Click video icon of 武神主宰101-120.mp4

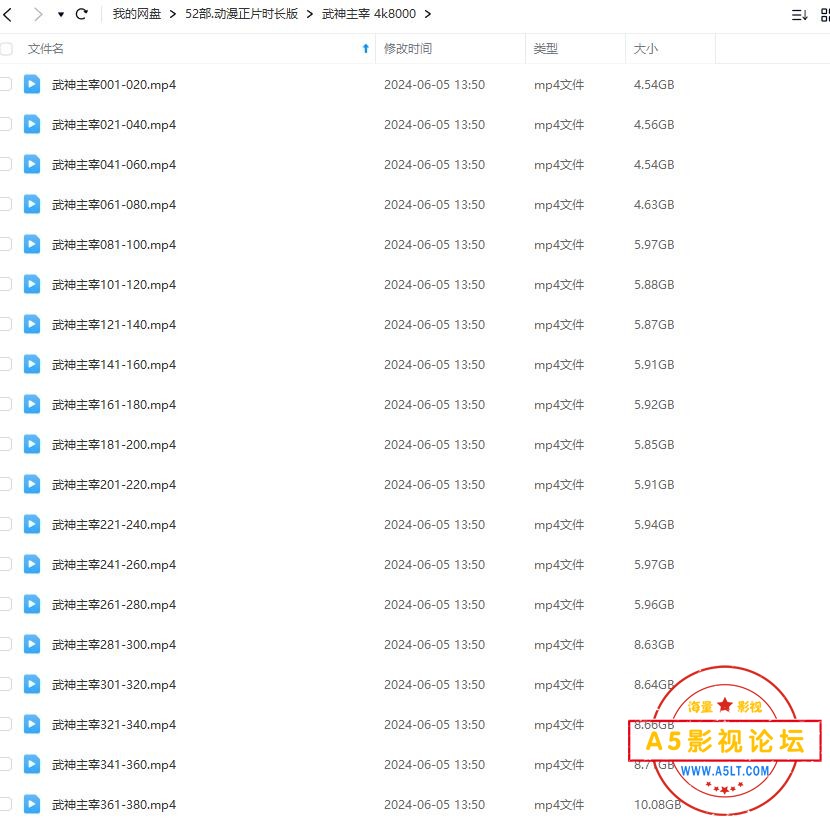[x=32, y=284]
